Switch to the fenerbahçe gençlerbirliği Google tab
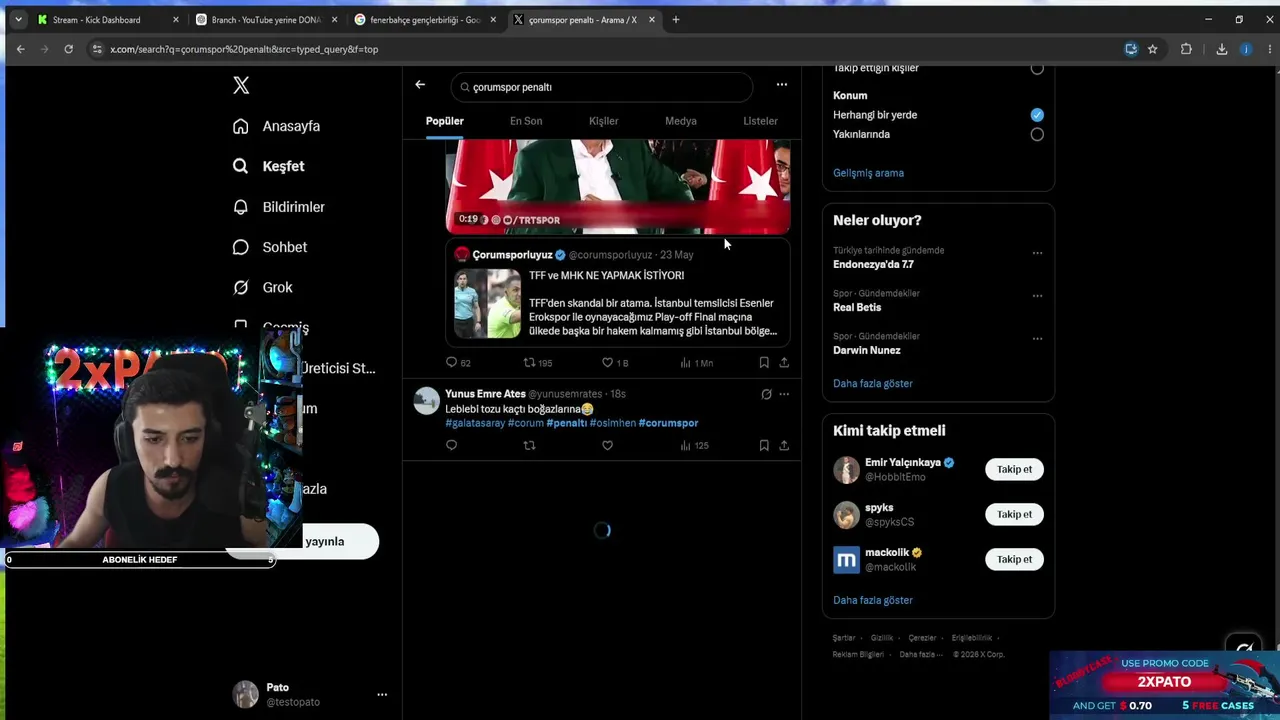Viewport: 1280px width, 720px height. coord(425,20)
